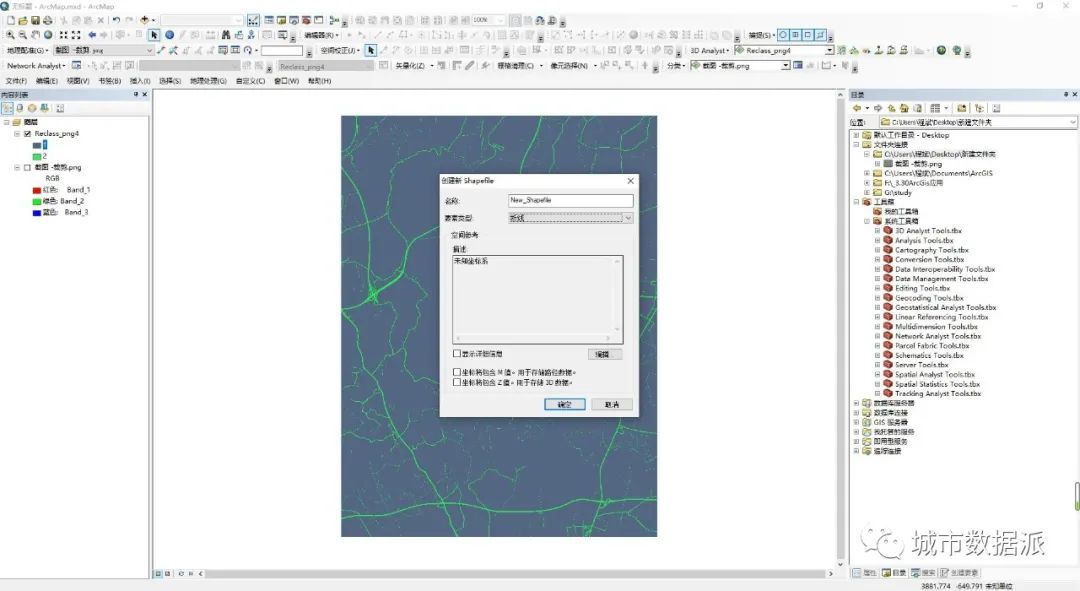Click the List By Source icon in table of contents

coord(20,108)
